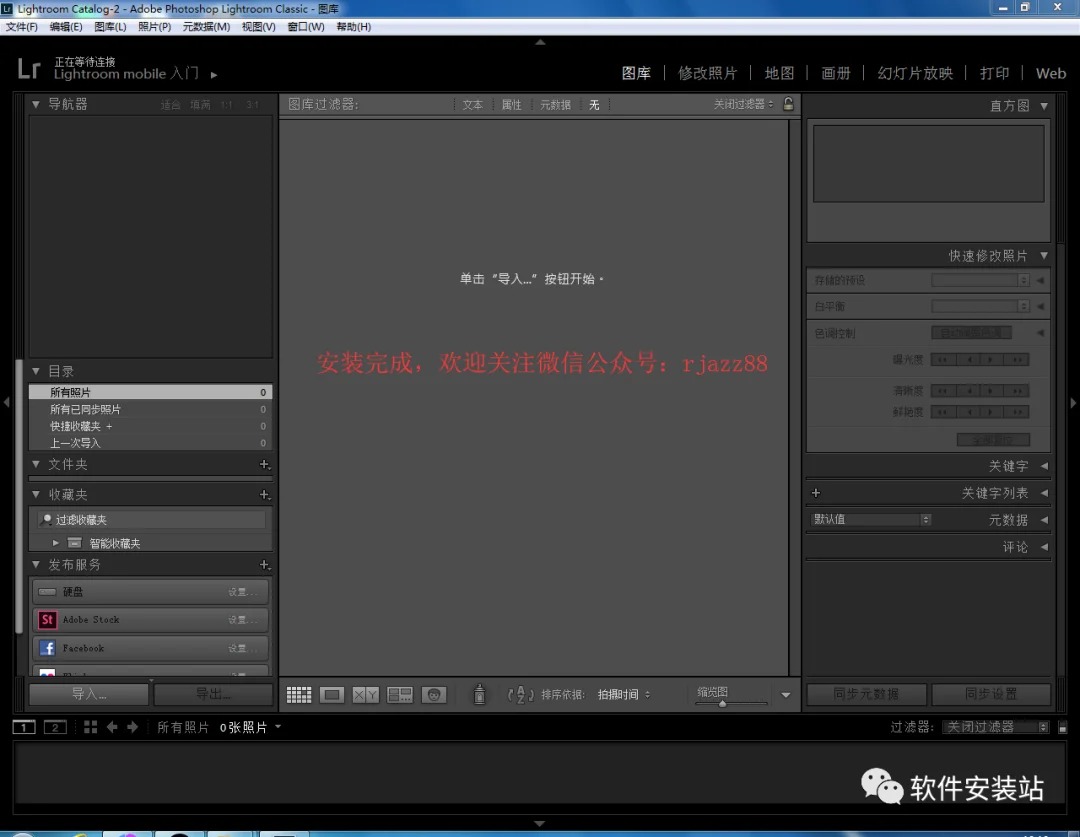
Task: Add folder with plus icon
Action: [264, 464]
